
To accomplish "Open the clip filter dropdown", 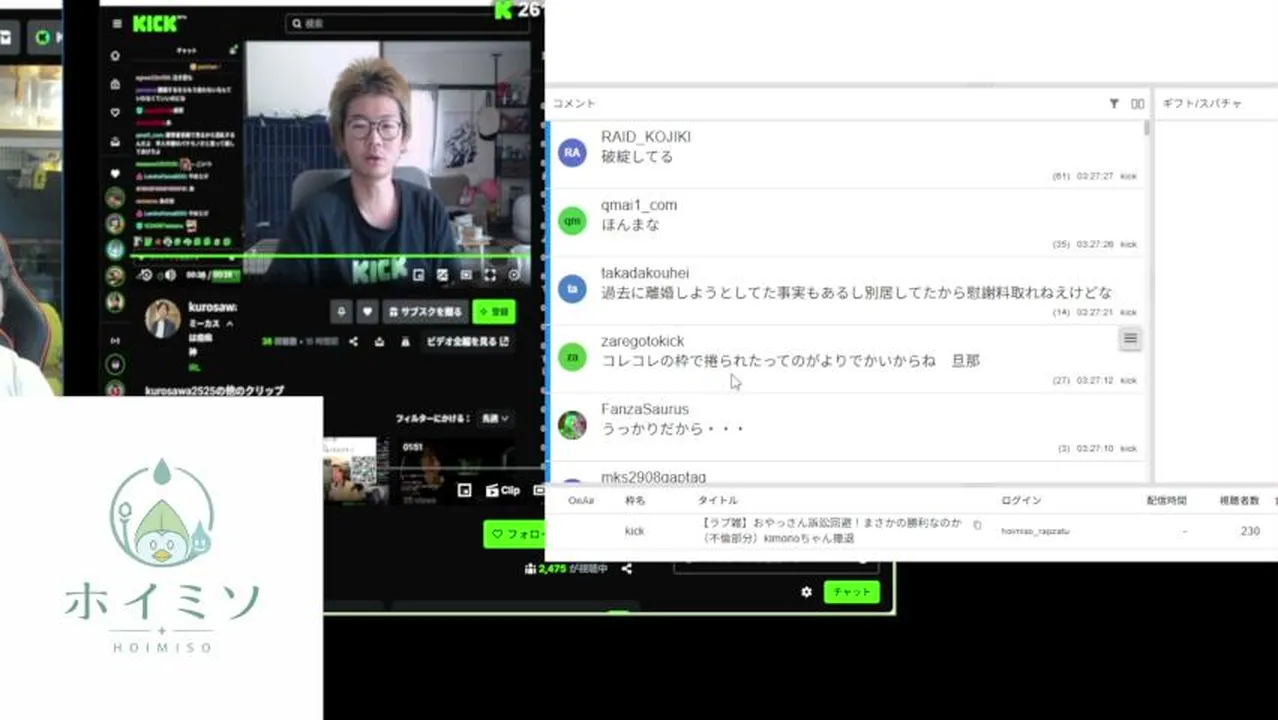I will coord(494,418).
